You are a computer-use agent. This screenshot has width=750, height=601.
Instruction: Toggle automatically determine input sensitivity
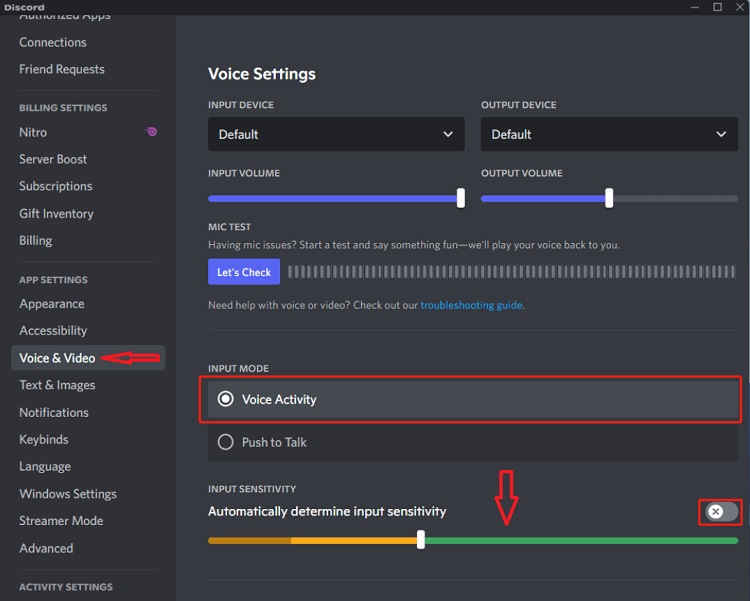click(721, 512)
